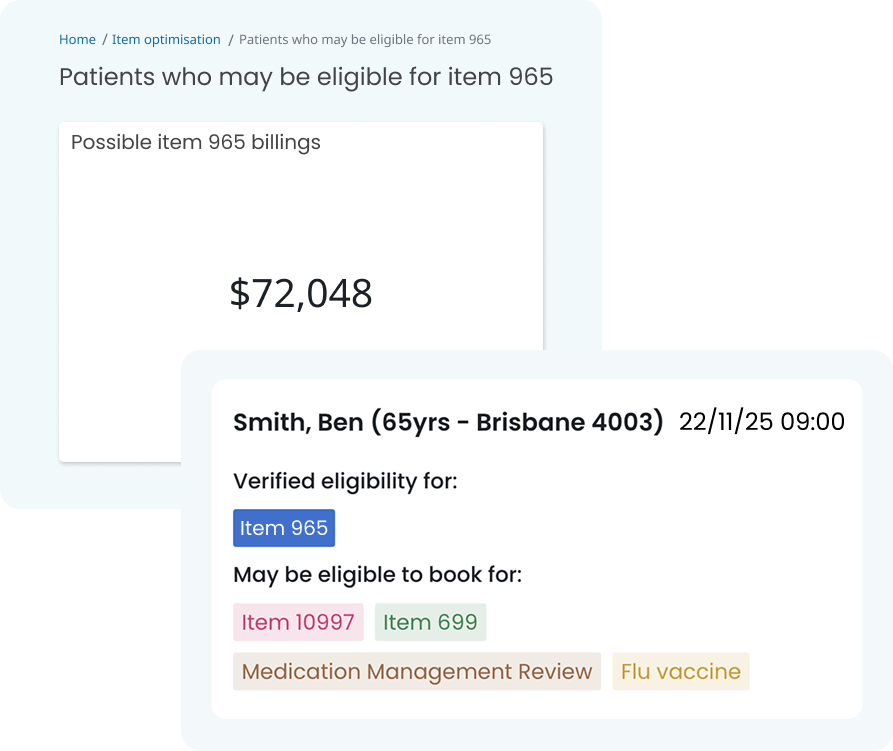Open the Home breadcrumb link
Viewport: 893px width, 751px height.
pyautogui.click(x=77, y=40)
